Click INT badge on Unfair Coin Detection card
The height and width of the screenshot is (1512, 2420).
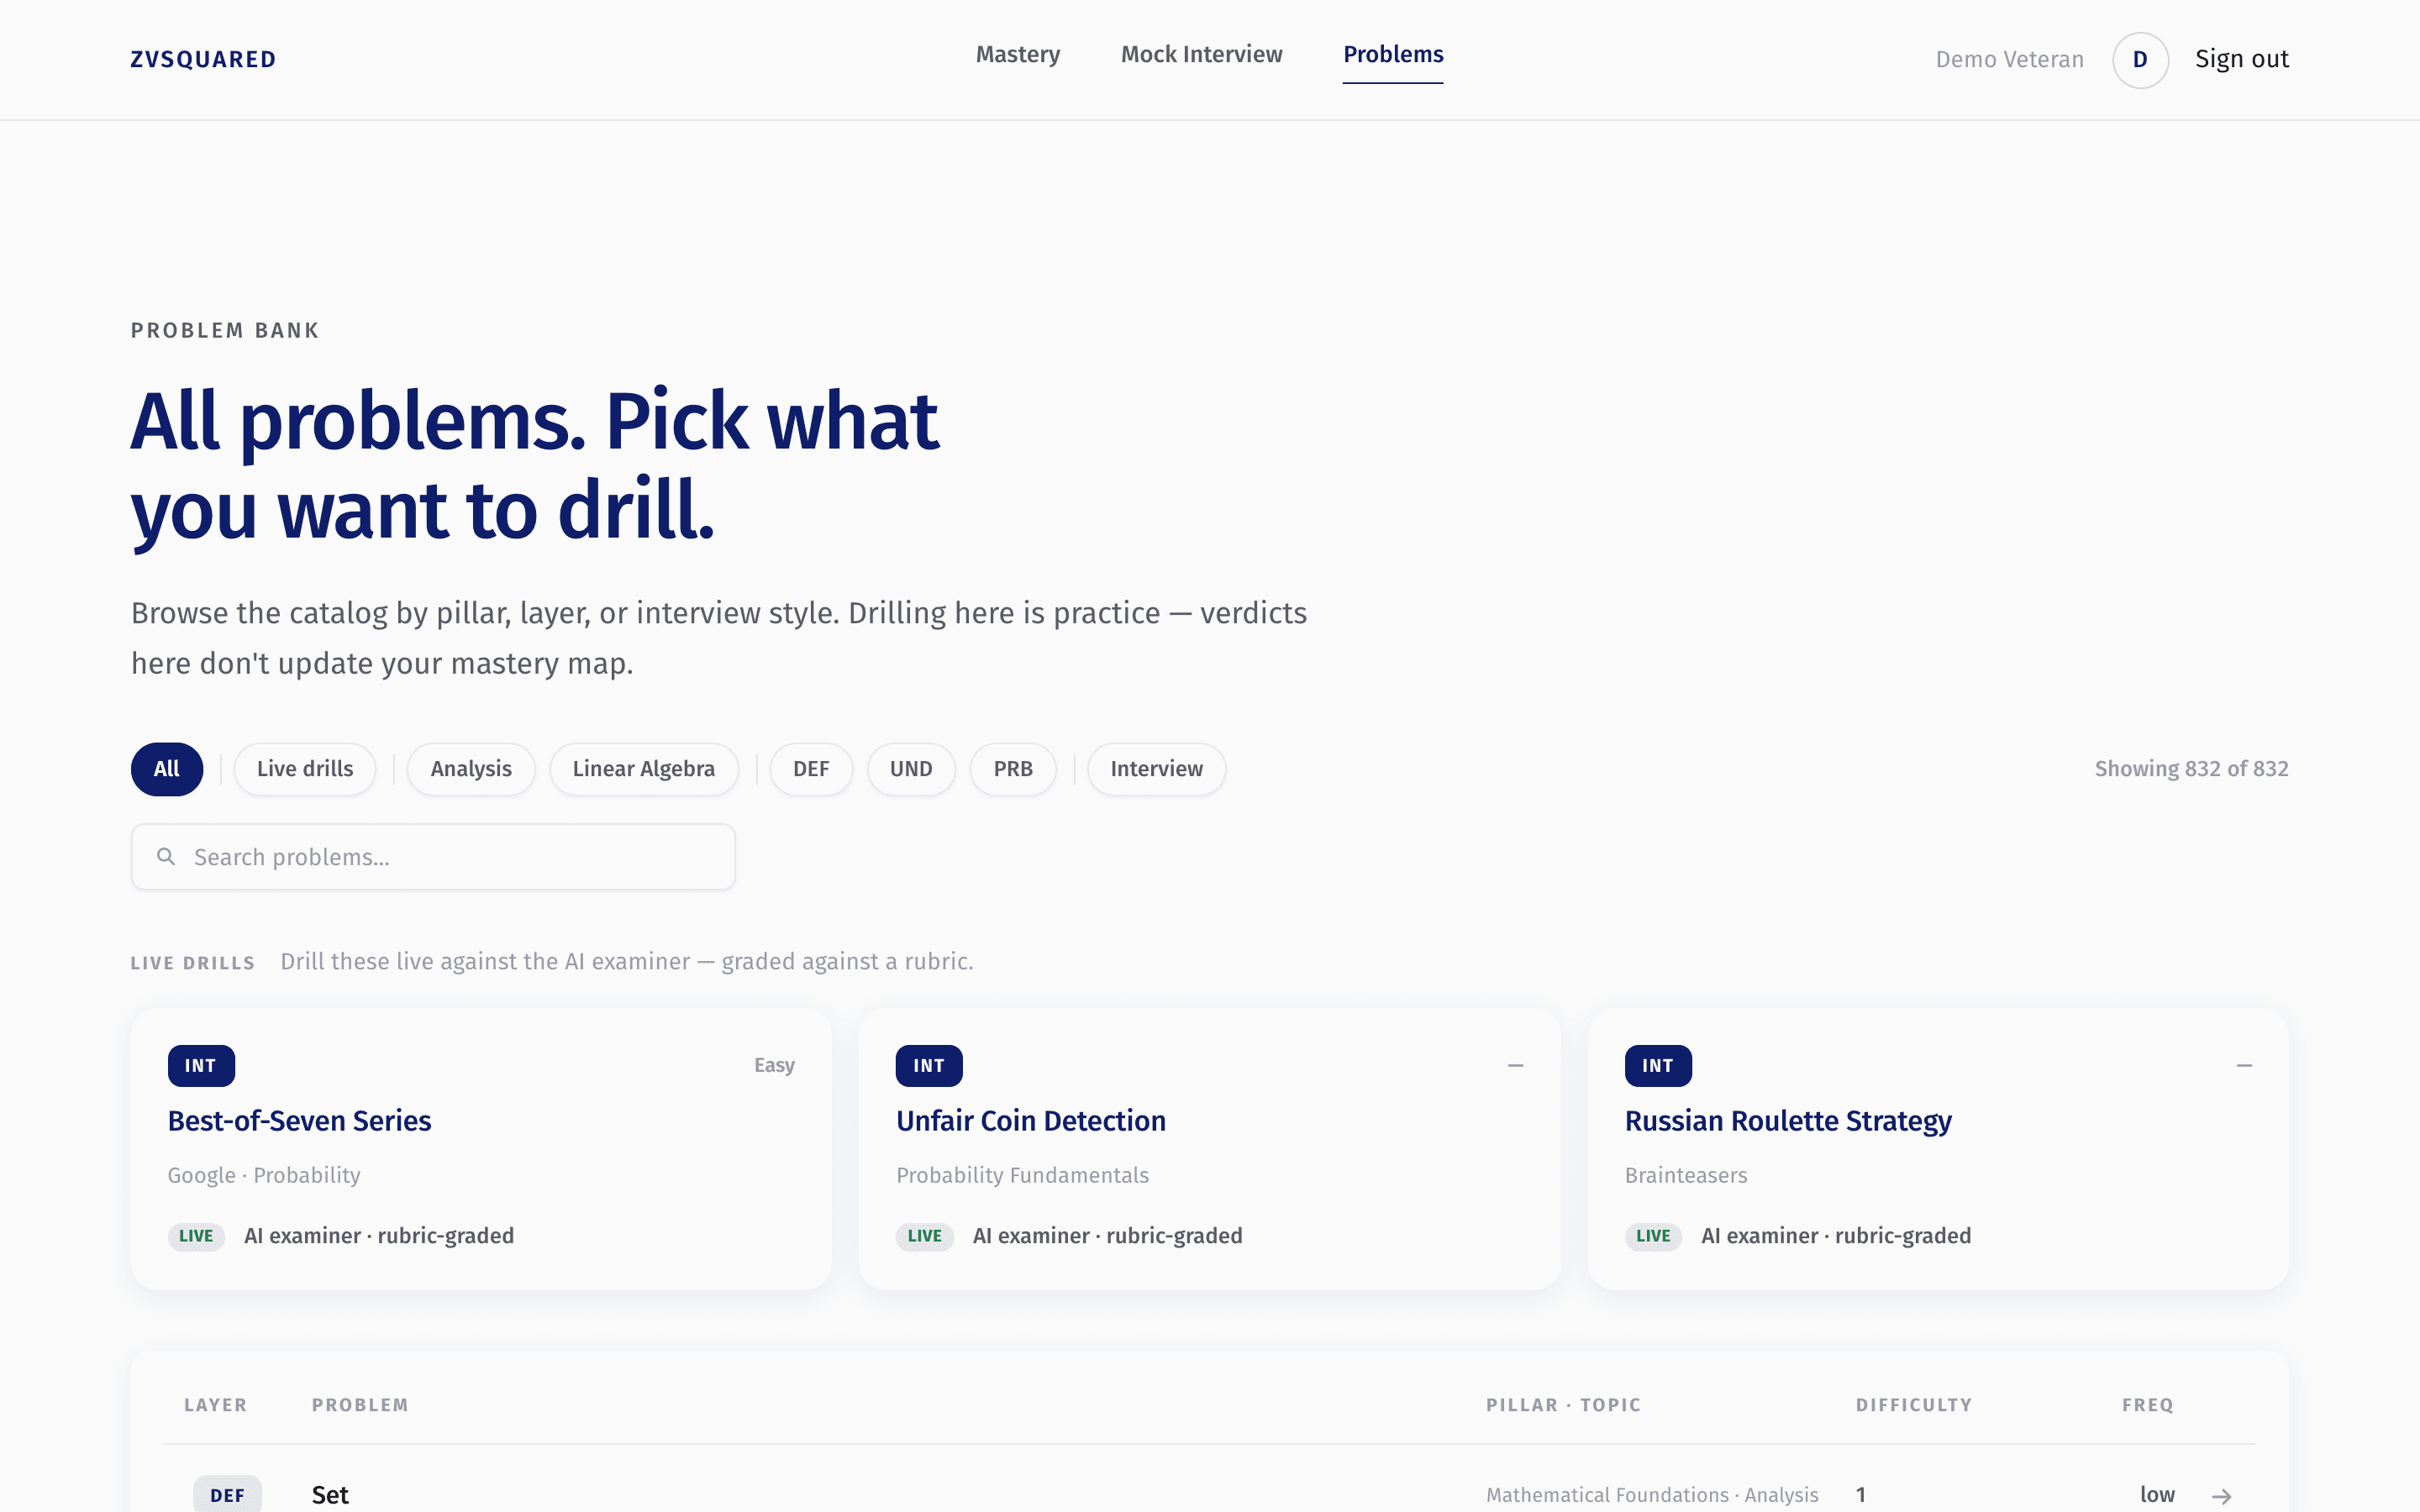(929, 1065)
